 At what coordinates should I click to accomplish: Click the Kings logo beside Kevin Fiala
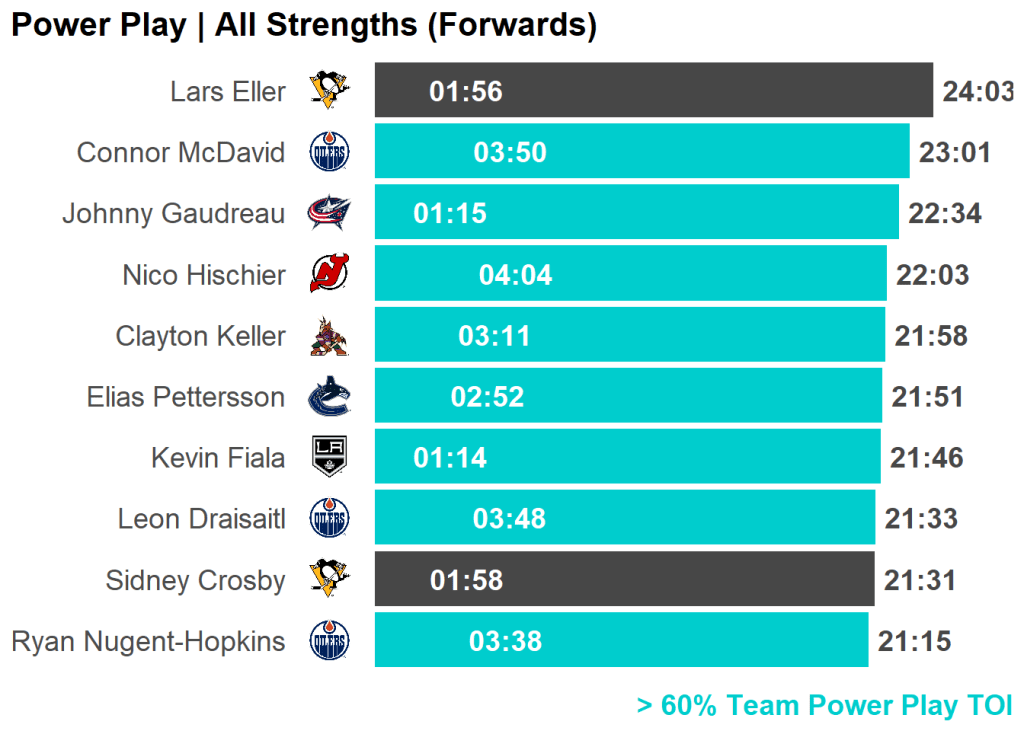(x=329, y=457)
